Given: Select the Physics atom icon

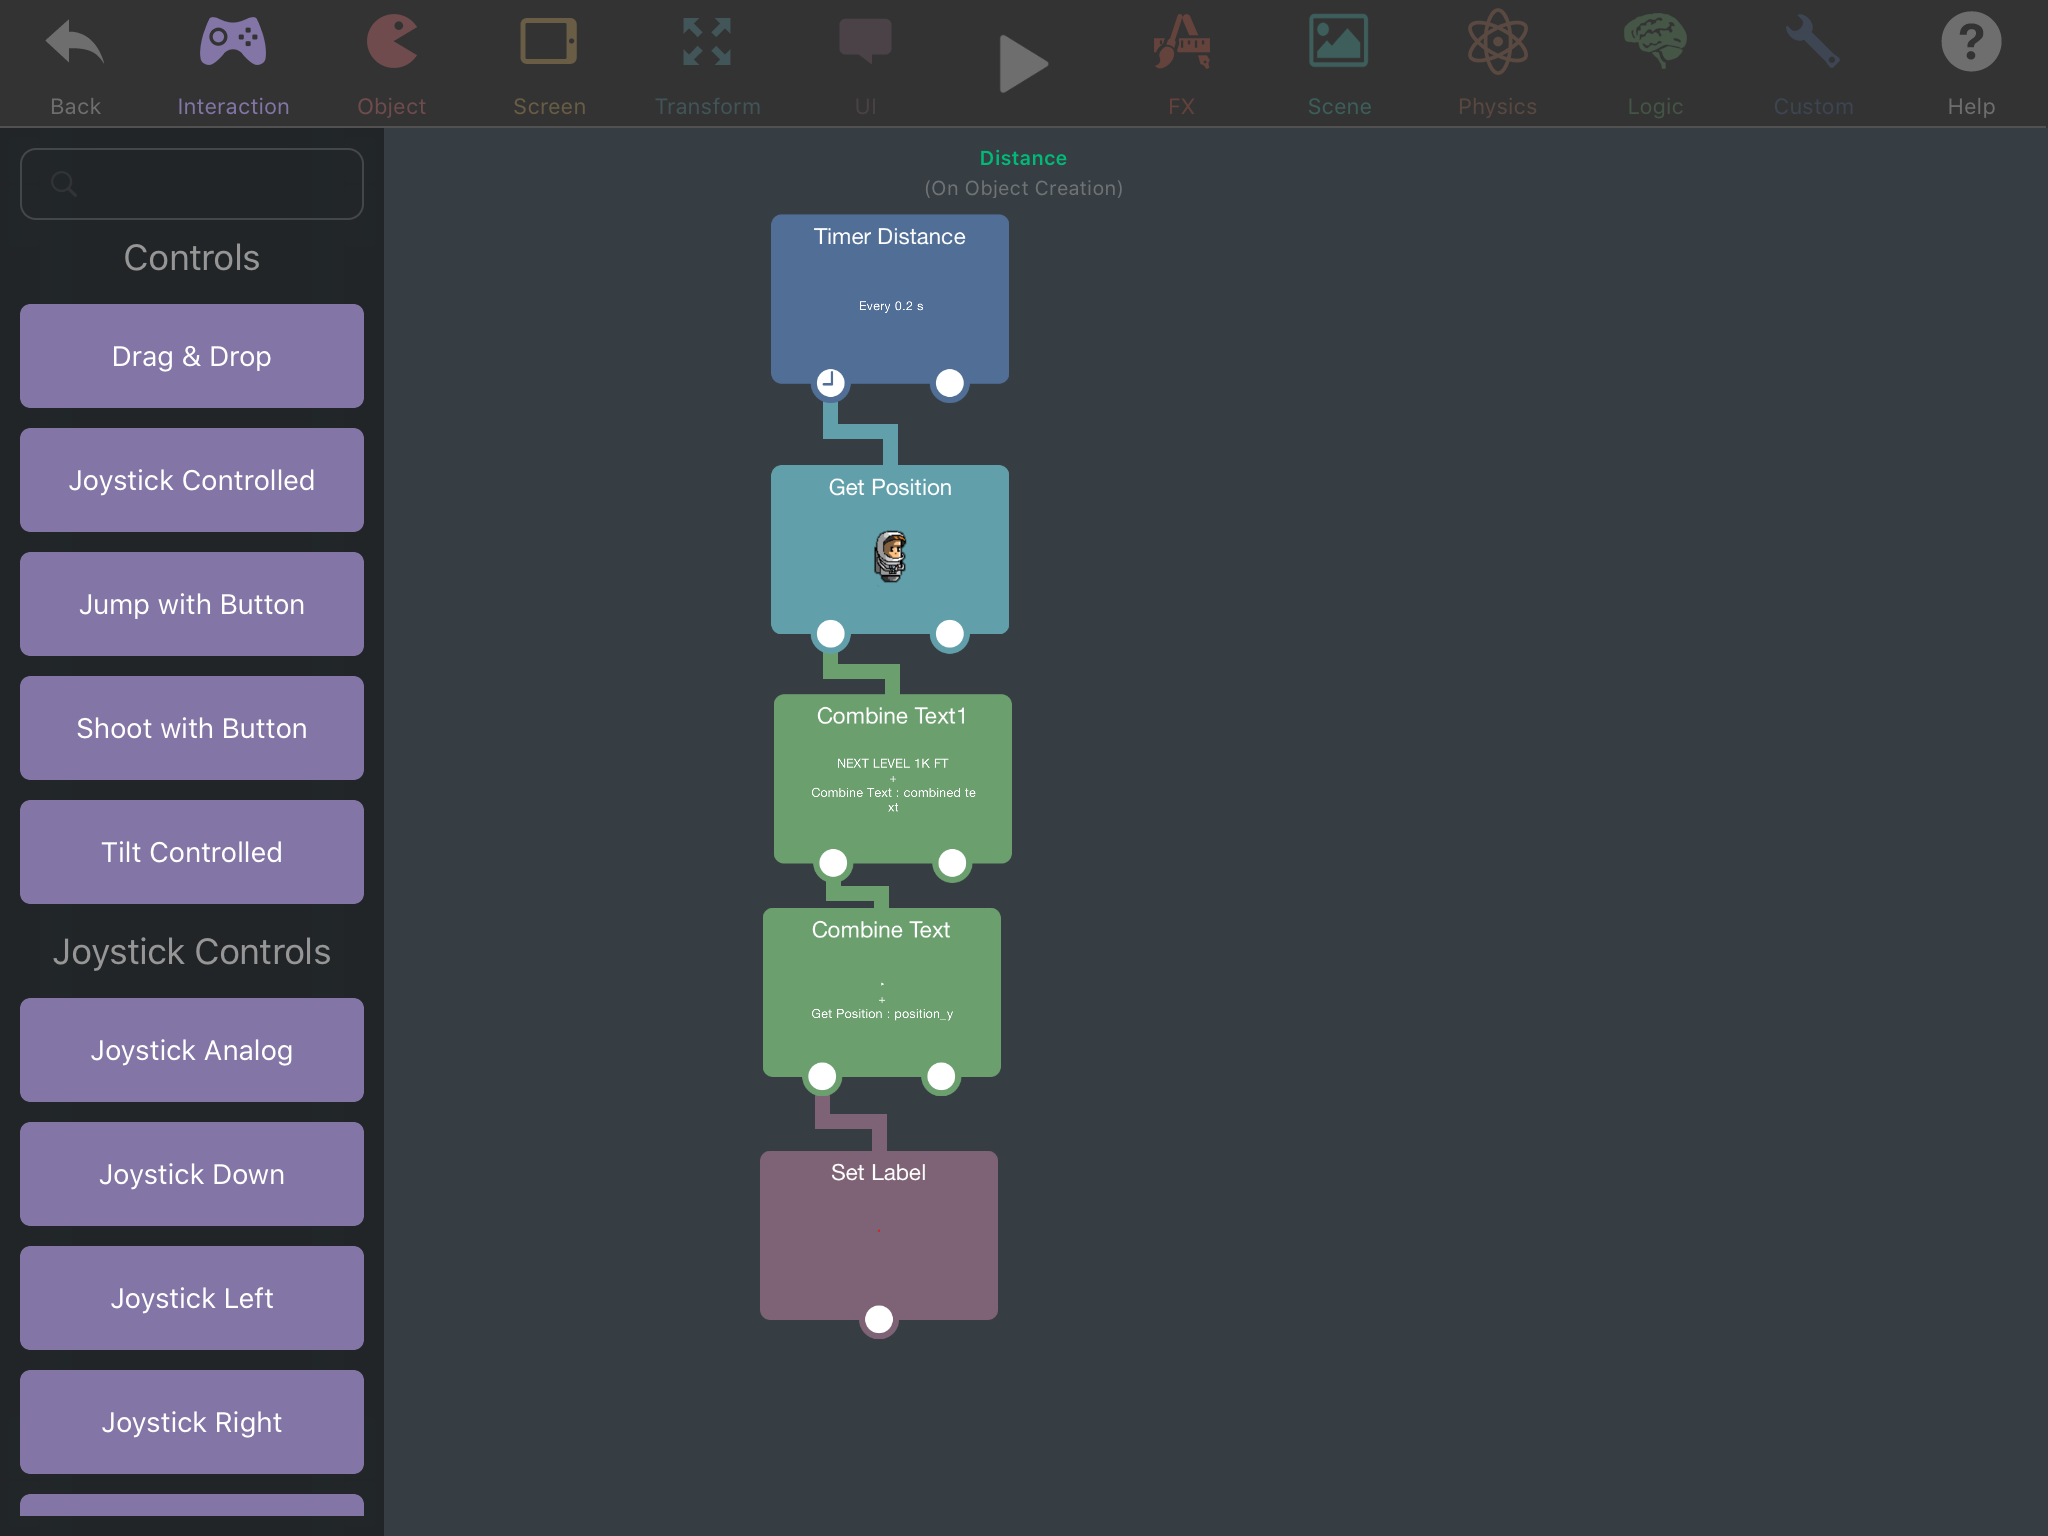Looking at the screenshot, I should [1497, 43].
